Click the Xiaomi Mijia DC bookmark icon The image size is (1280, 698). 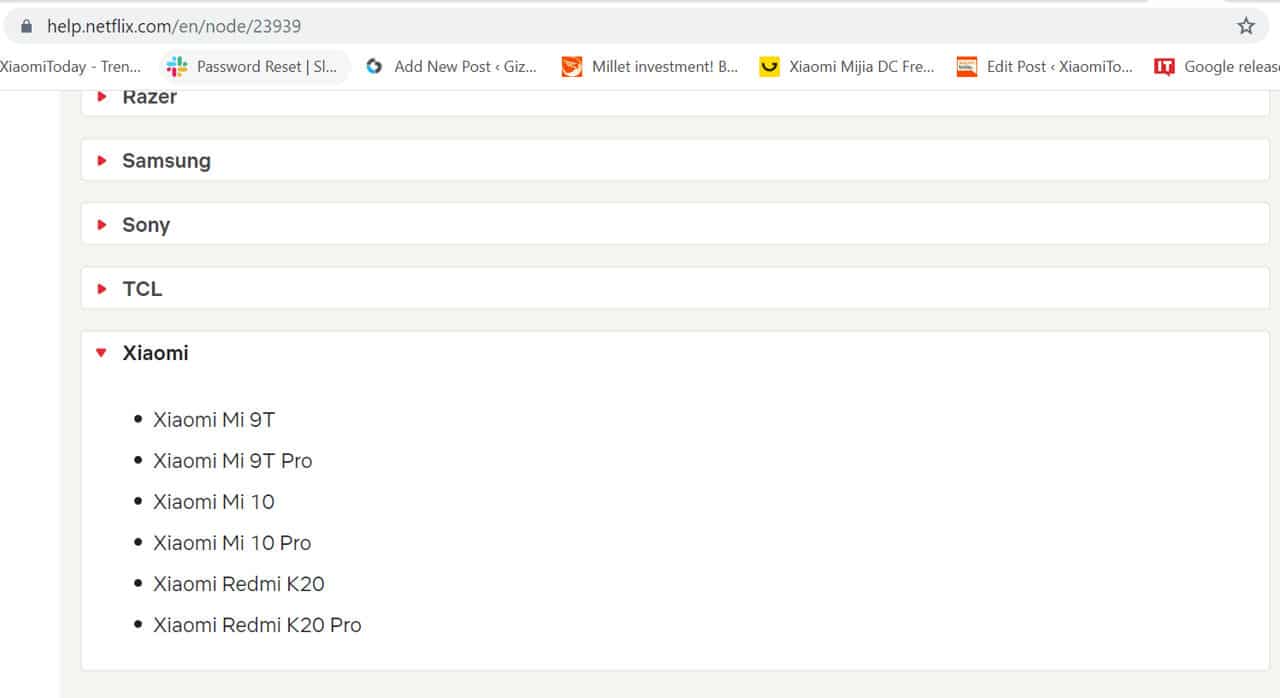(x=769, y=66)
